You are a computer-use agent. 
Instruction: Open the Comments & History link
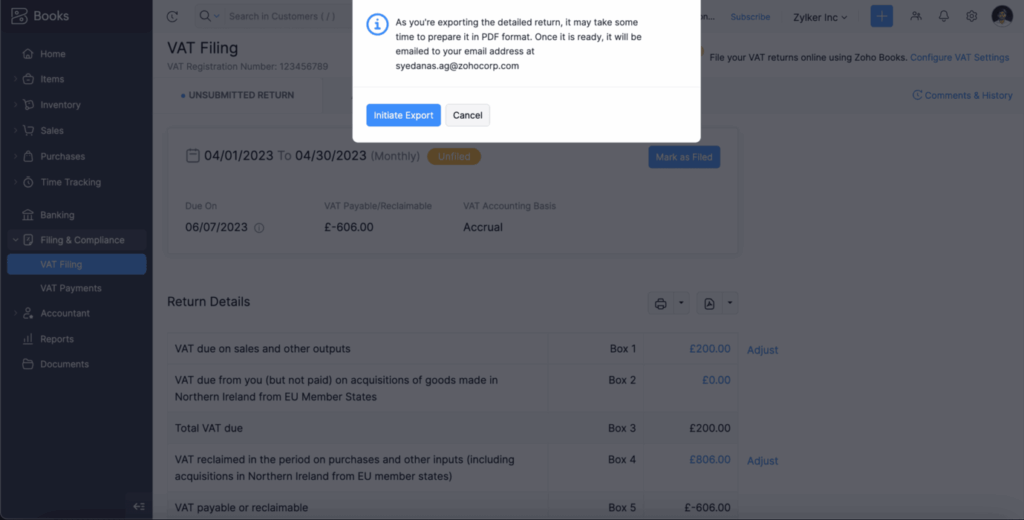tap(962, 96)
